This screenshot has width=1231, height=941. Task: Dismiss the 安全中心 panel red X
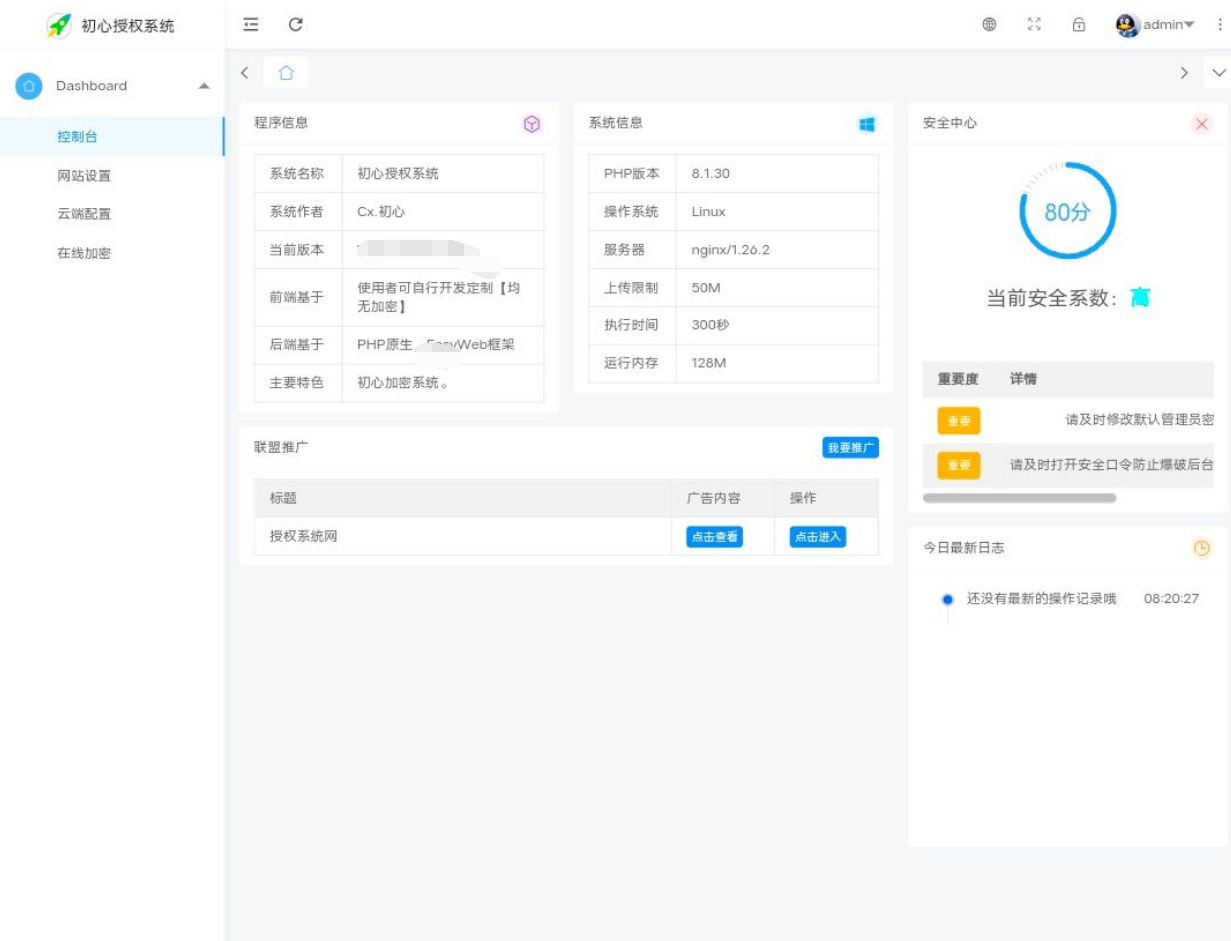[x=1203, y=124]
